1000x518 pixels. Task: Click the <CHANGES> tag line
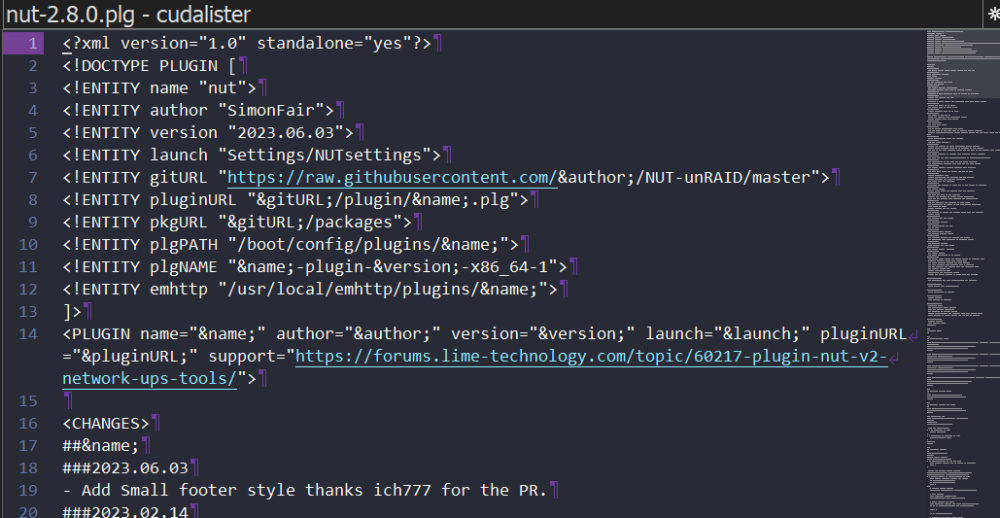click(106, 423)
